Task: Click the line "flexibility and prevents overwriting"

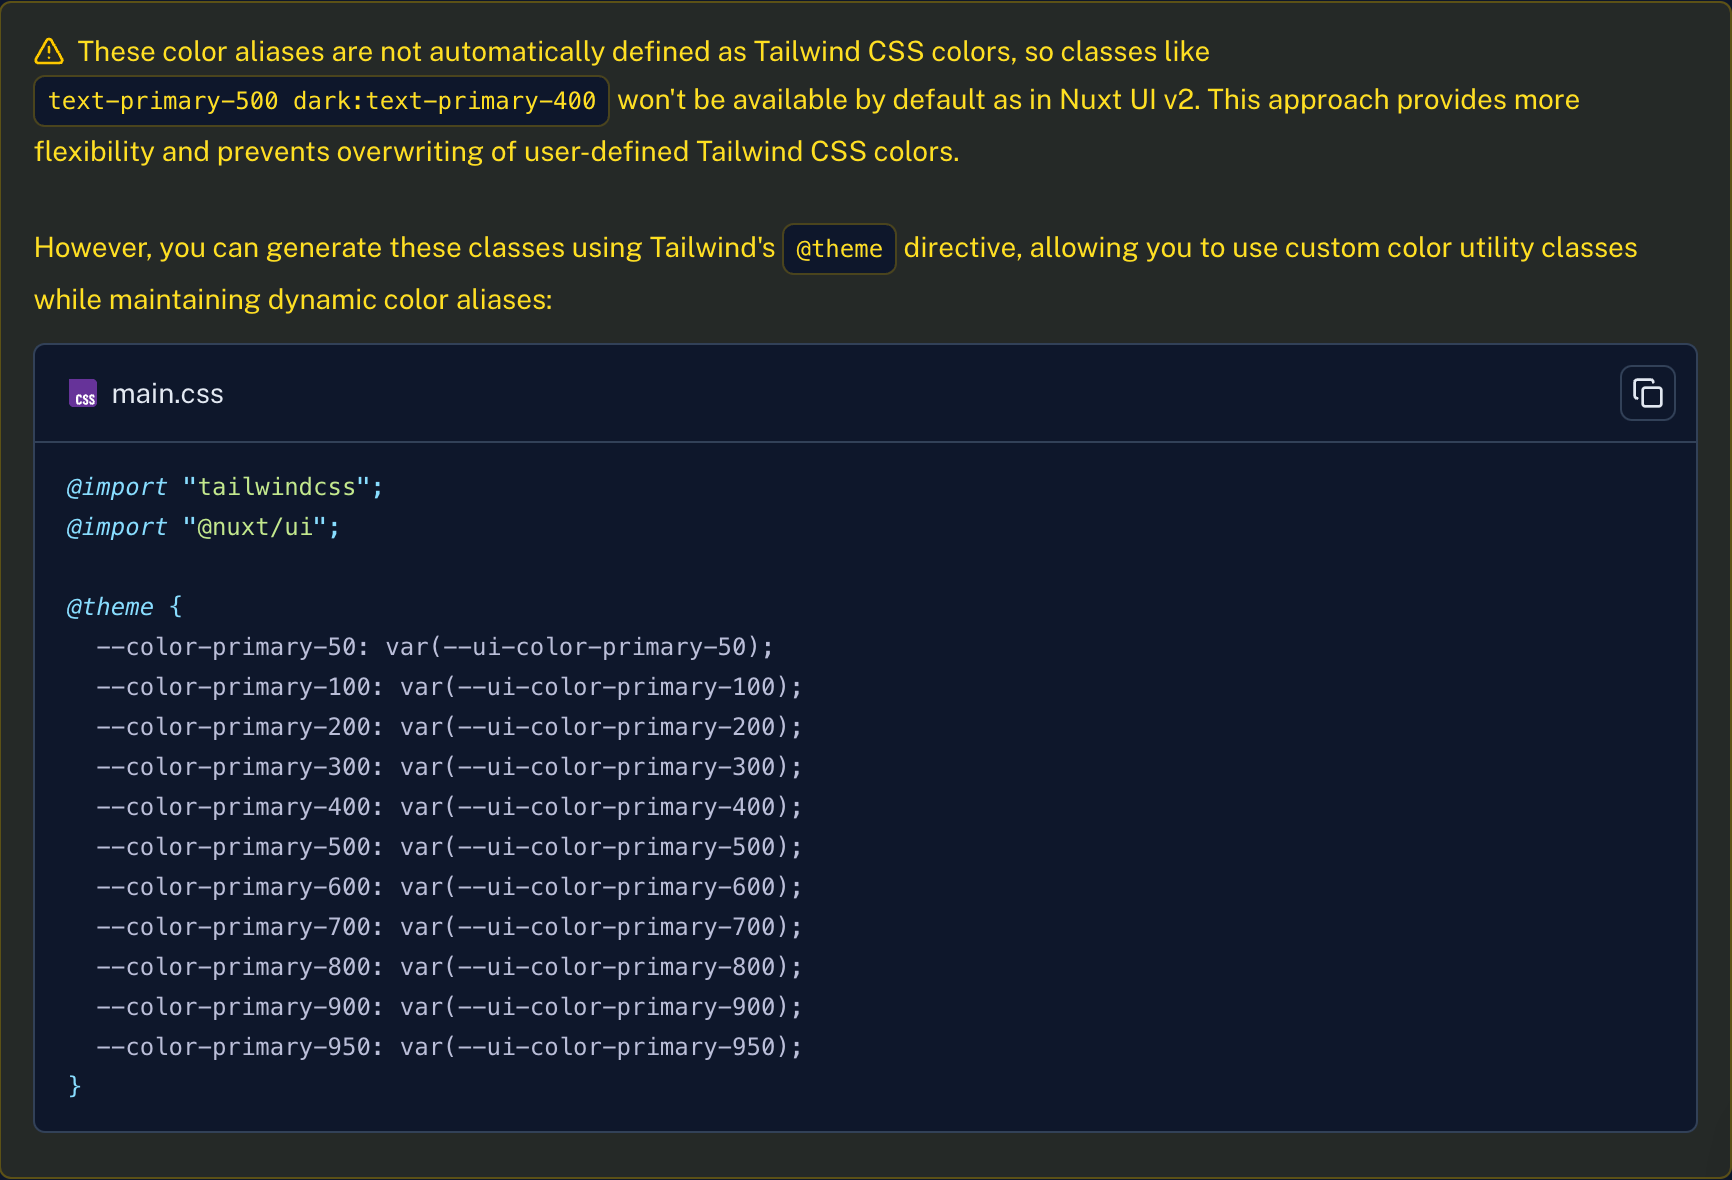Action: tap(497, 151)
